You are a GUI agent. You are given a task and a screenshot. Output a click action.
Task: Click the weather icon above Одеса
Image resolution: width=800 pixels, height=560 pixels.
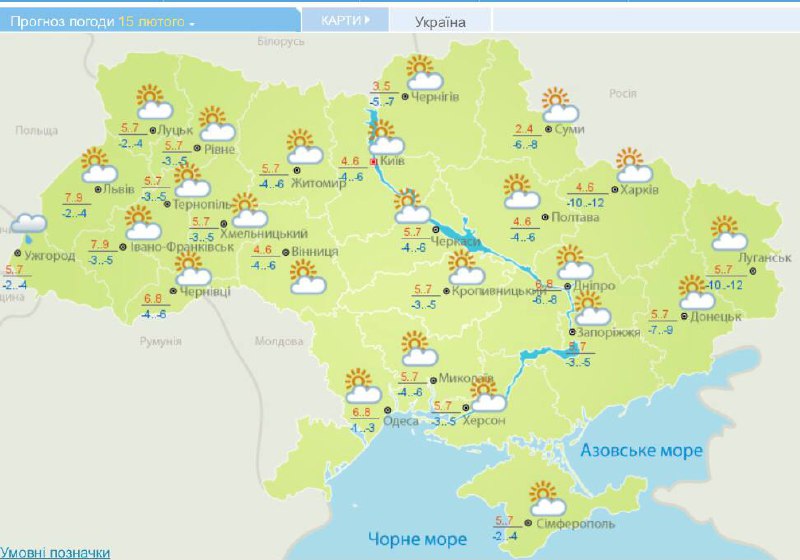[x=362, y=388]
